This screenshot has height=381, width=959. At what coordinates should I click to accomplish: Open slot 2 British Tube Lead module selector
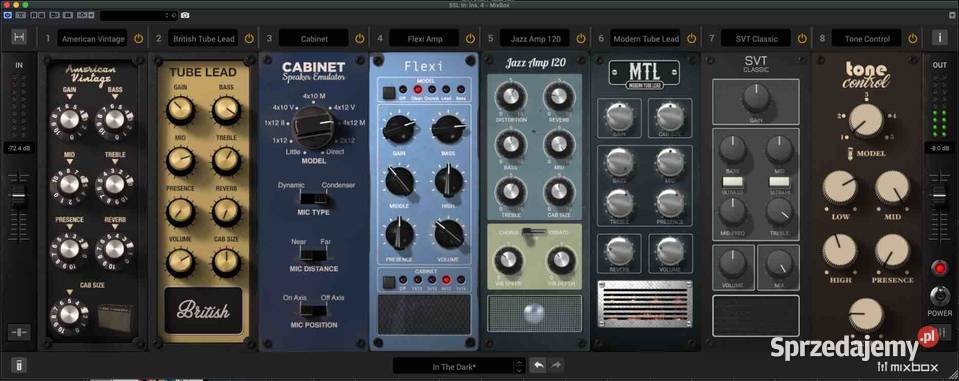pyautogui.click(x=204, y=39)
